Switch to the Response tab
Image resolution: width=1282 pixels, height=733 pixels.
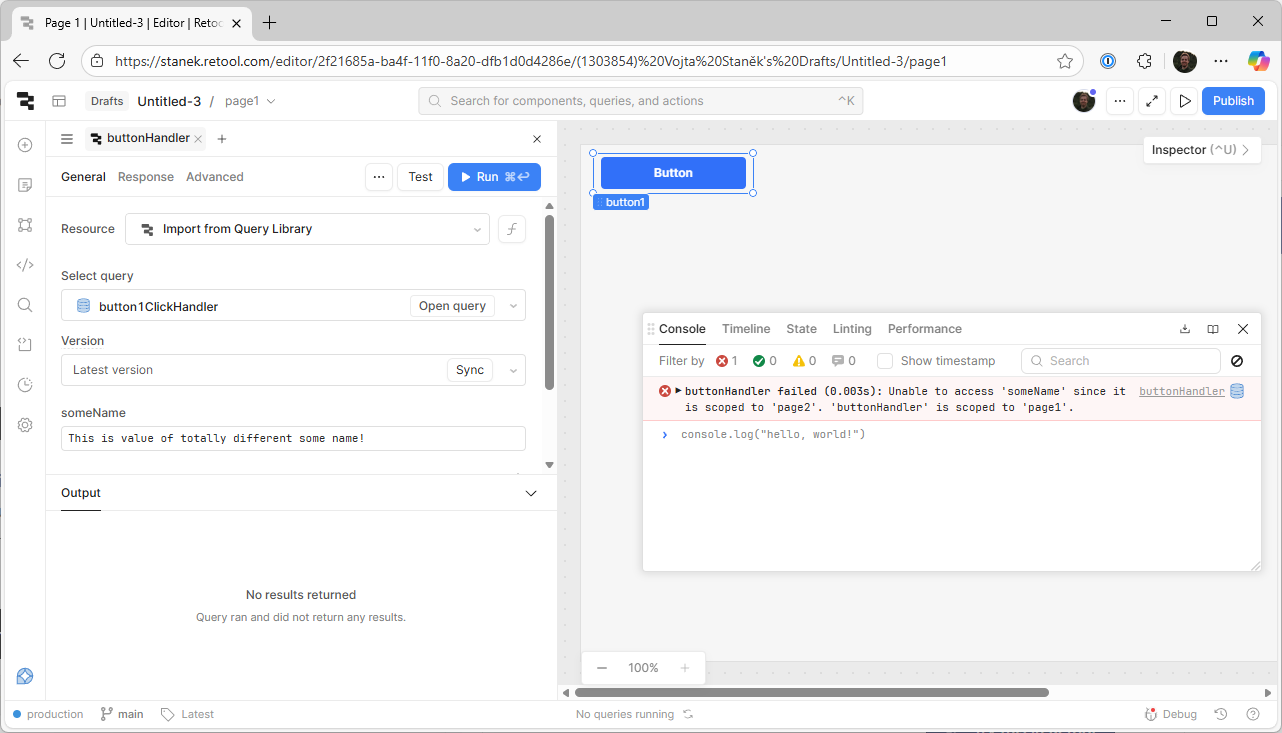(x=146, y=177)
